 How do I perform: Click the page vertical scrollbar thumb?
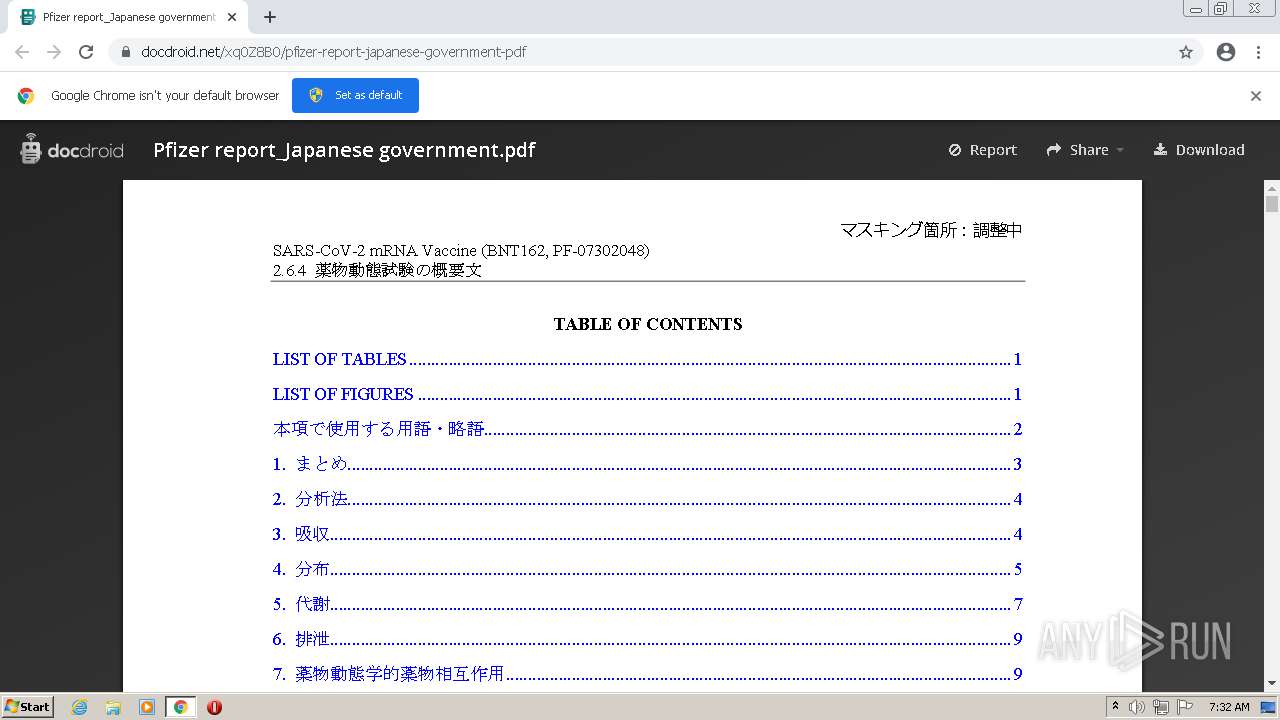(1272, 204)
